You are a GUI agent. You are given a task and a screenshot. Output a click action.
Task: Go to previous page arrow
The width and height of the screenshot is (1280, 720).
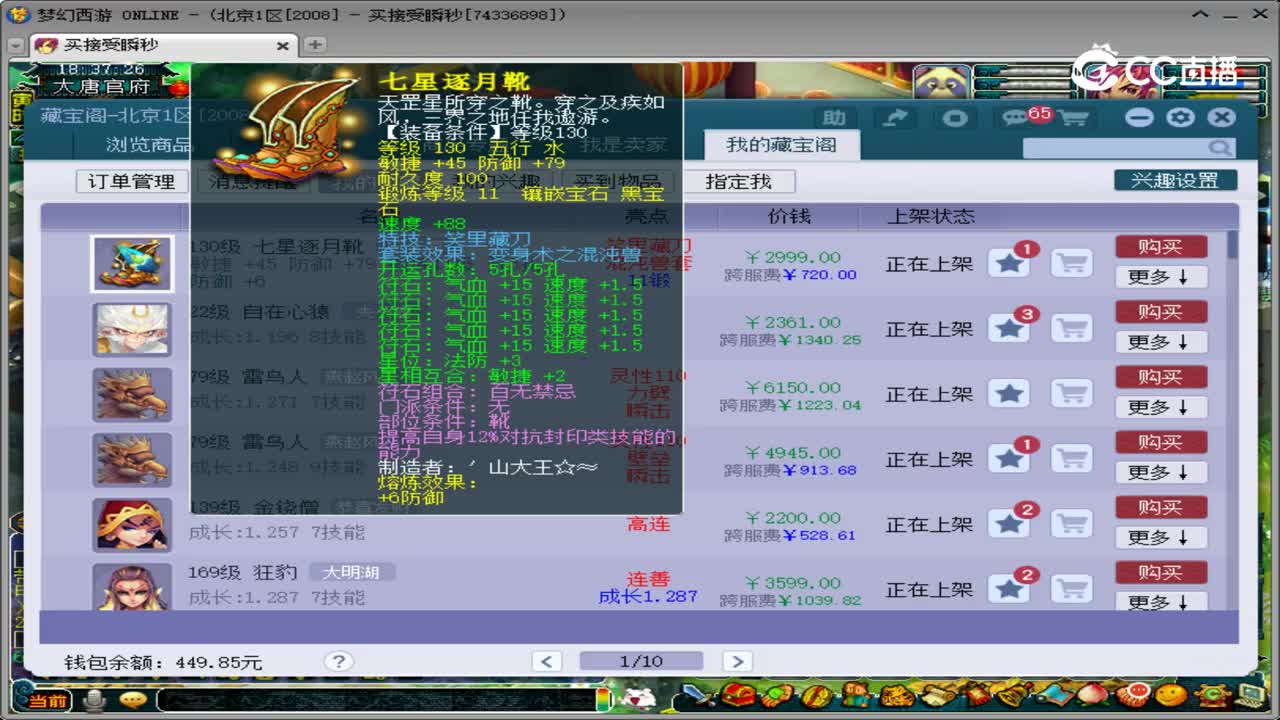tap(546, 661)
